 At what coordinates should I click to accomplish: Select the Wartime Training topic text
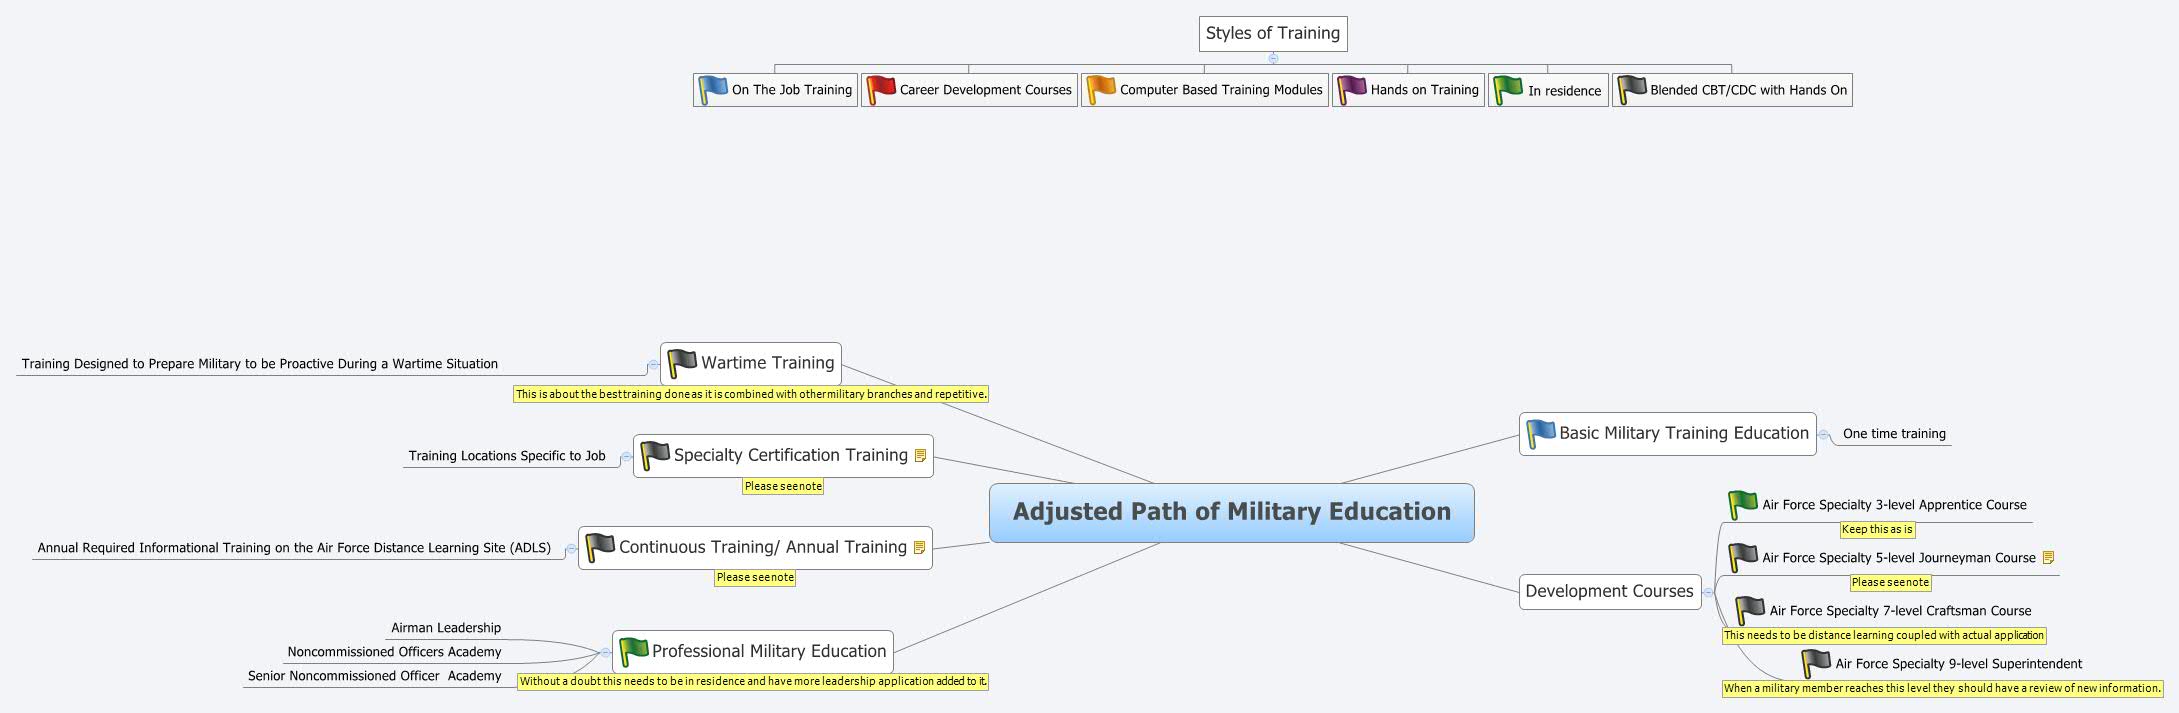(768, 363)
